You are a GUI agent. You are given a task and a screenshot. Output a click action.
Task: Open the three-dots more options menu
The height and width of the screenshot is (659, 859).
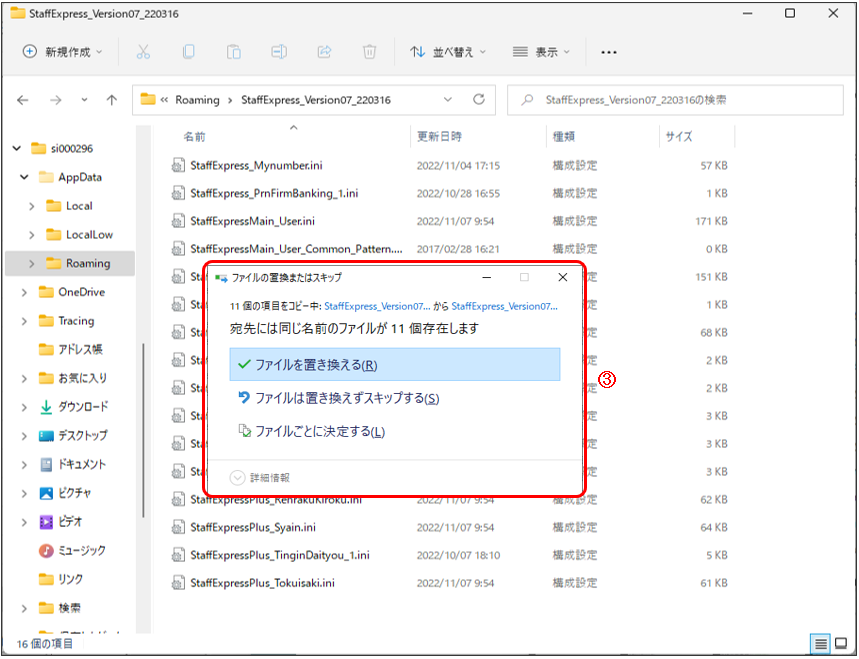tap(609, 52)
